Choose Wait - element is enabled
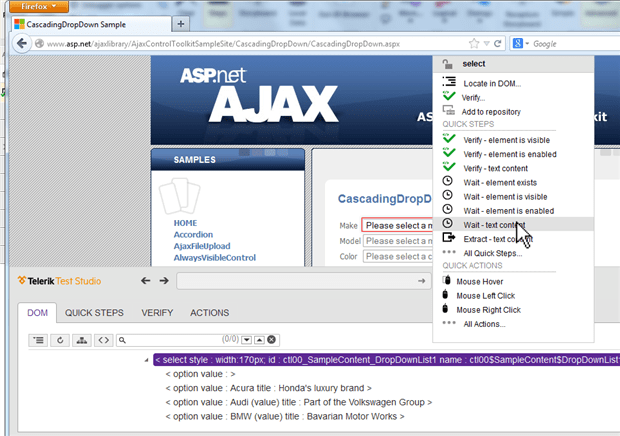This screenshot has height=436, width=620. [x=508, y=211]
